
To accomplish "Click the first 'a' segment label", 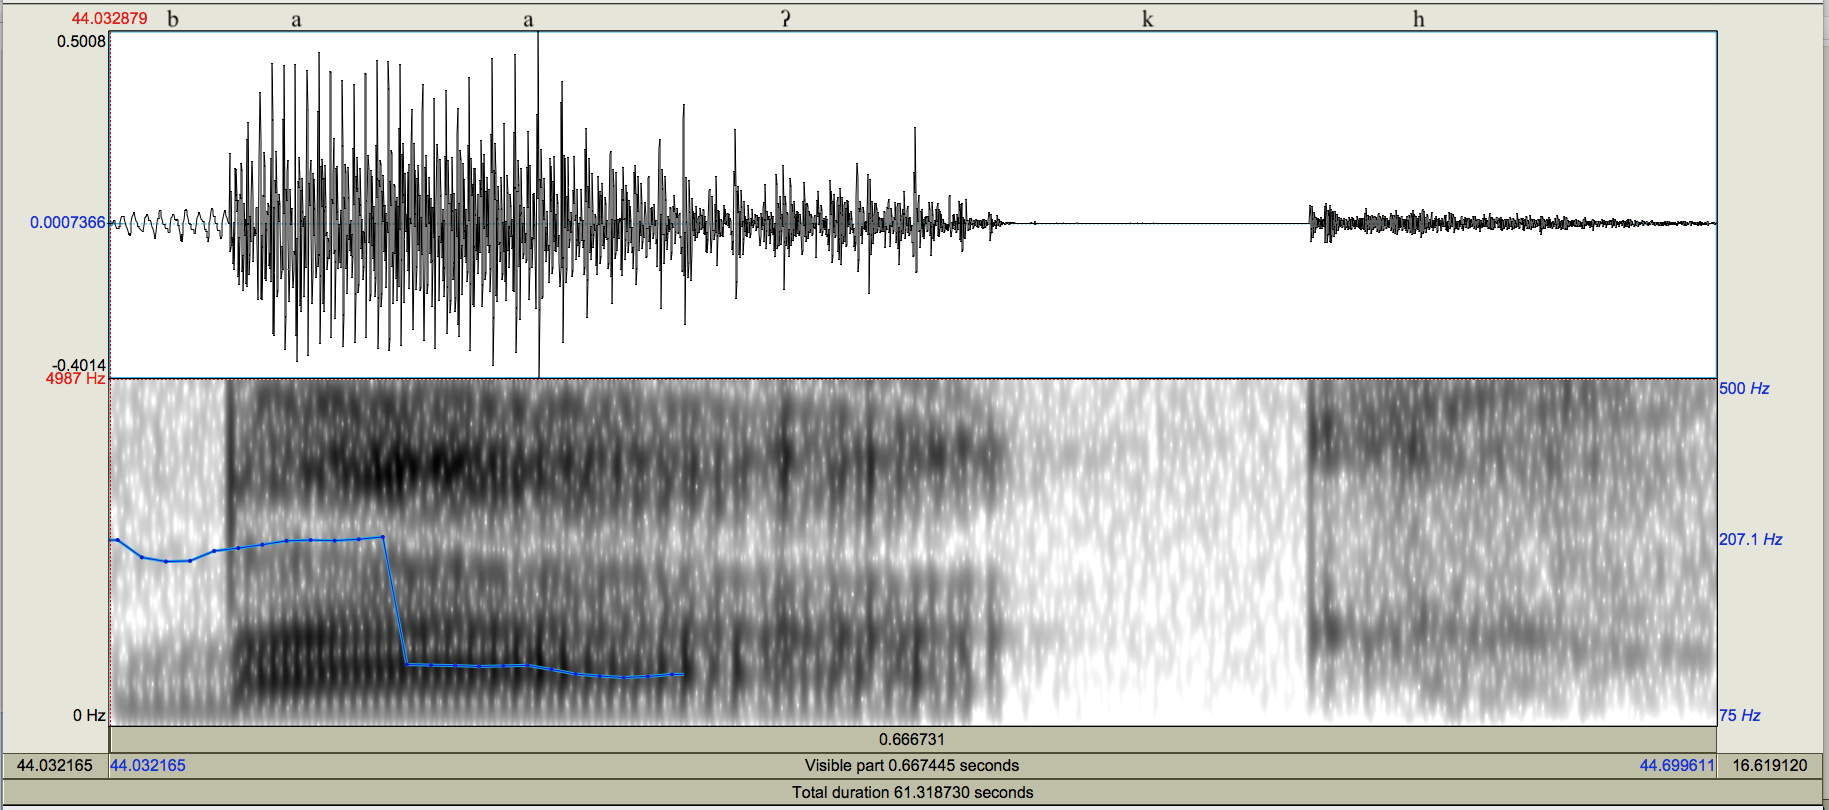I will pos(296,20).
